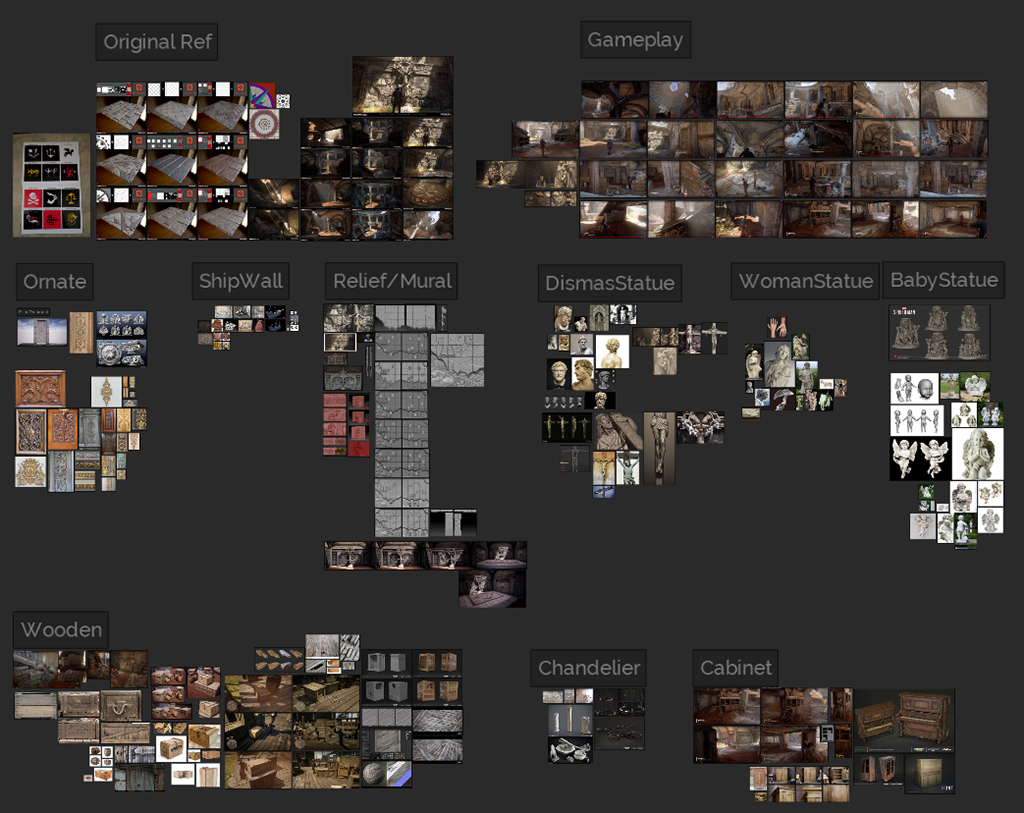
Task: Select the large red-brown carved panel in Ornate
Action: (40, 389)
